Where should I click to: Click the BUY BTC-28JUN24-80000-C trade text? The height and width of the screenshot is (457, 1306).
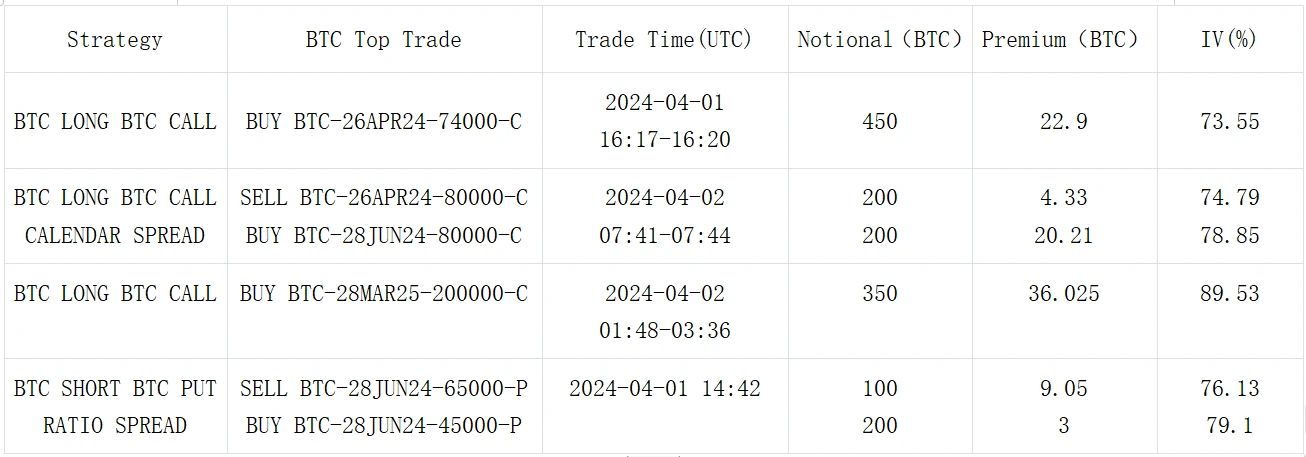pos(384,236)
